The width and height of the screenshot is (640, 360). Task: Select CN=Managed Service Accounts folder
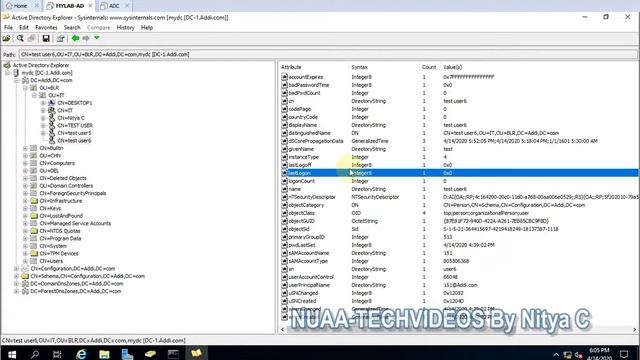click(75, 223)
